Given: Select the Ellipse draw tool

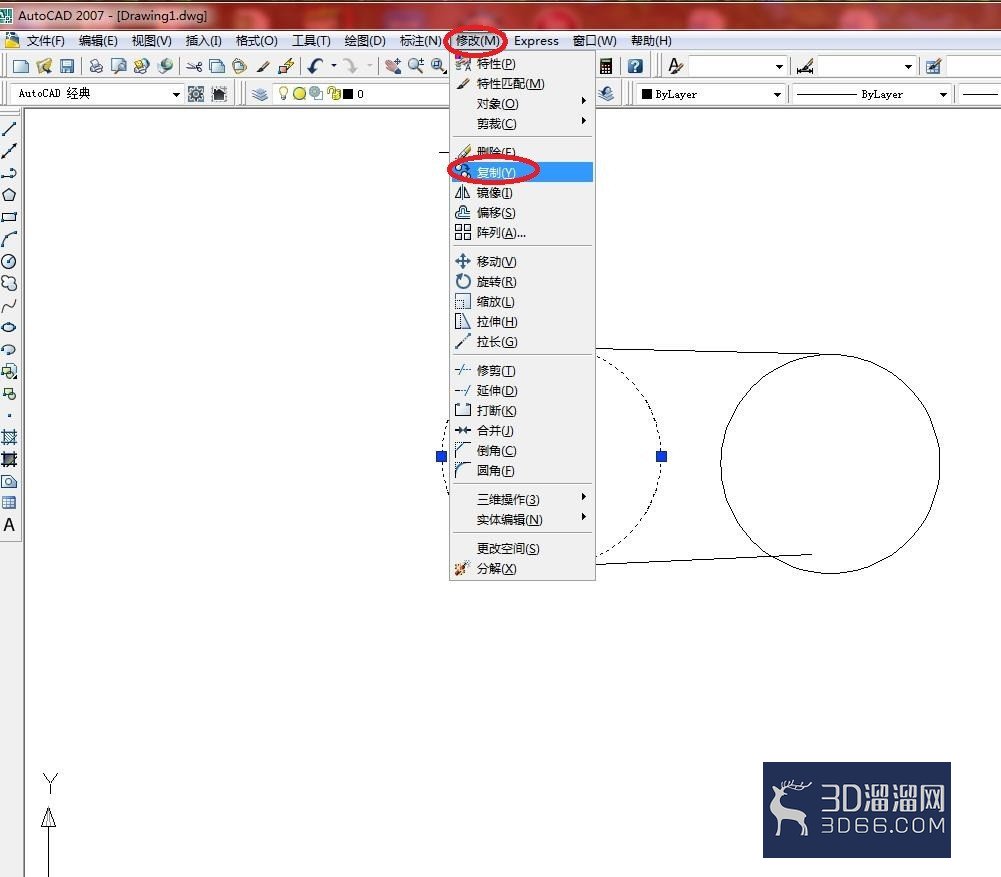Looking at the screenshot, I should click(9, 327).
